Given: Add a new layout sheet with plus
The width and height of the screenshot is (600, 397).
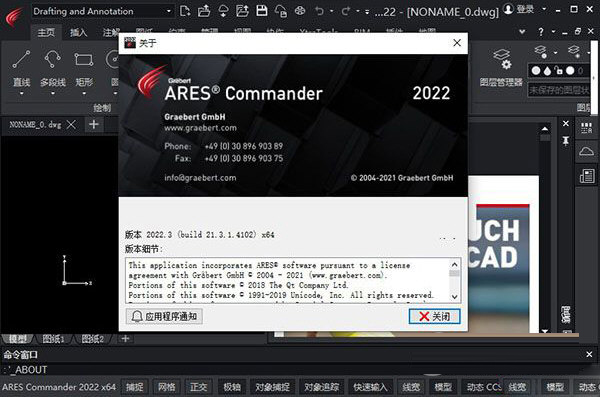Looking at the screenshot, I should tap(125, 338).
